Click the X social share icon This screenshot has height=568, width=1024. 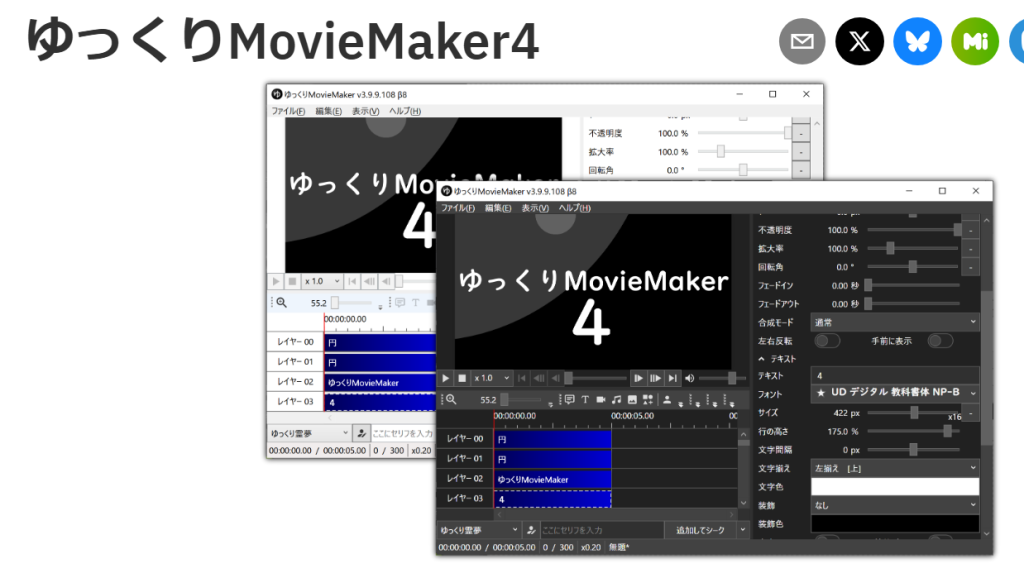click(859, 42)
